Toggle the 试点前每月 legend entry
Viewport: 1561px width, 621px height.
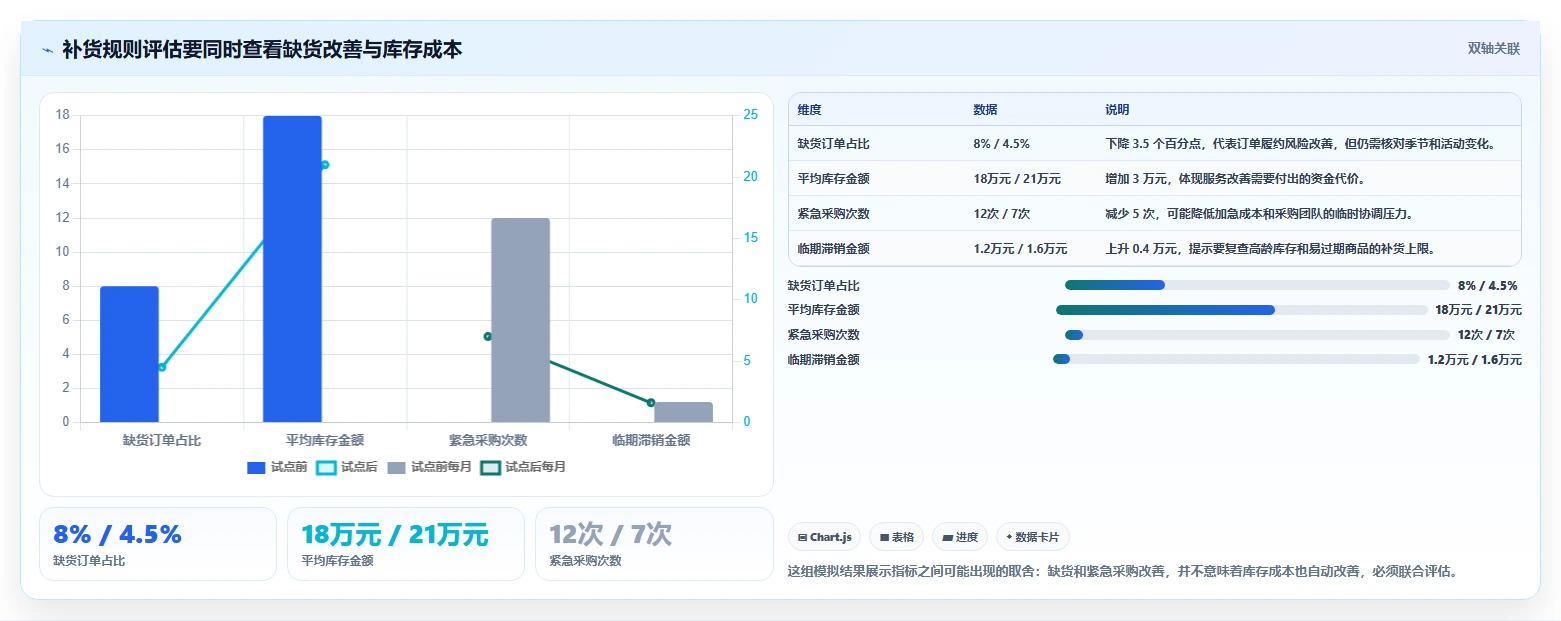click(429, 467)
